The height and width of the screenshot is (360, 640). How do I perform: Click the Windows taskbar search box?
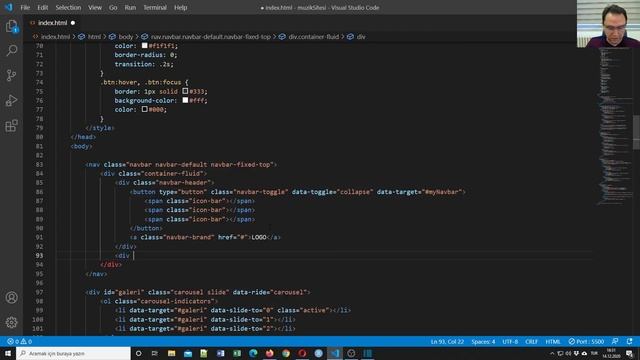pos(73,353)
